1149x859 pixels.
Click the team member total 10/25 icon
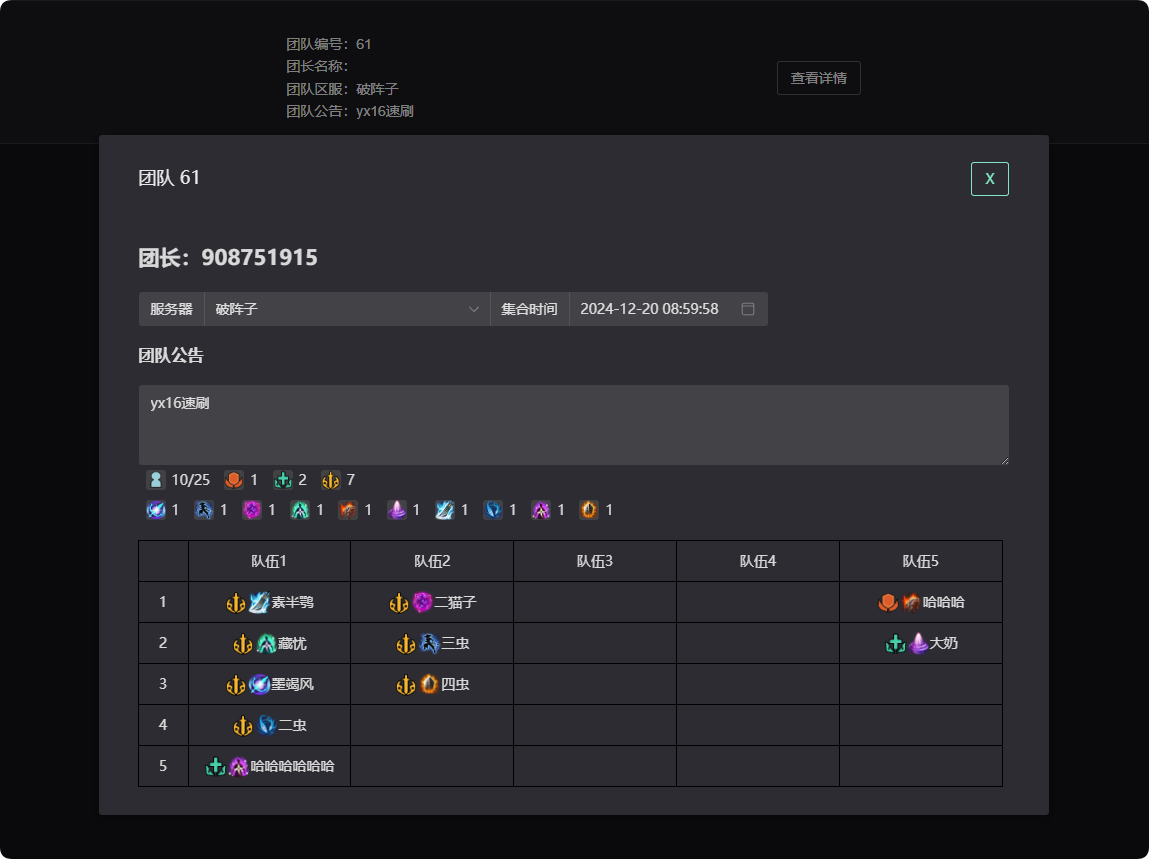pyautogui.click(x=156, y=480)
